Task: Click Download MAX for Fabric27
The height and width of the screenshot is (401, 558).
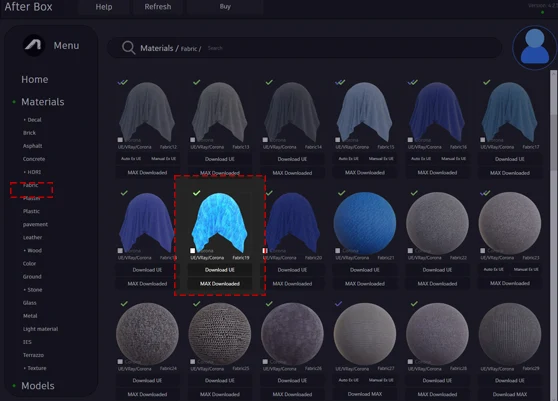Action: pyautogui.click(x=365, y=394)
